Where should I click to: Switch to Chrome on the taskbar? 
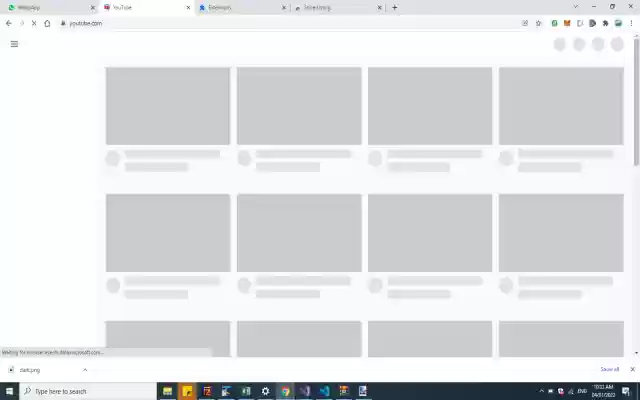click(285, 391)
